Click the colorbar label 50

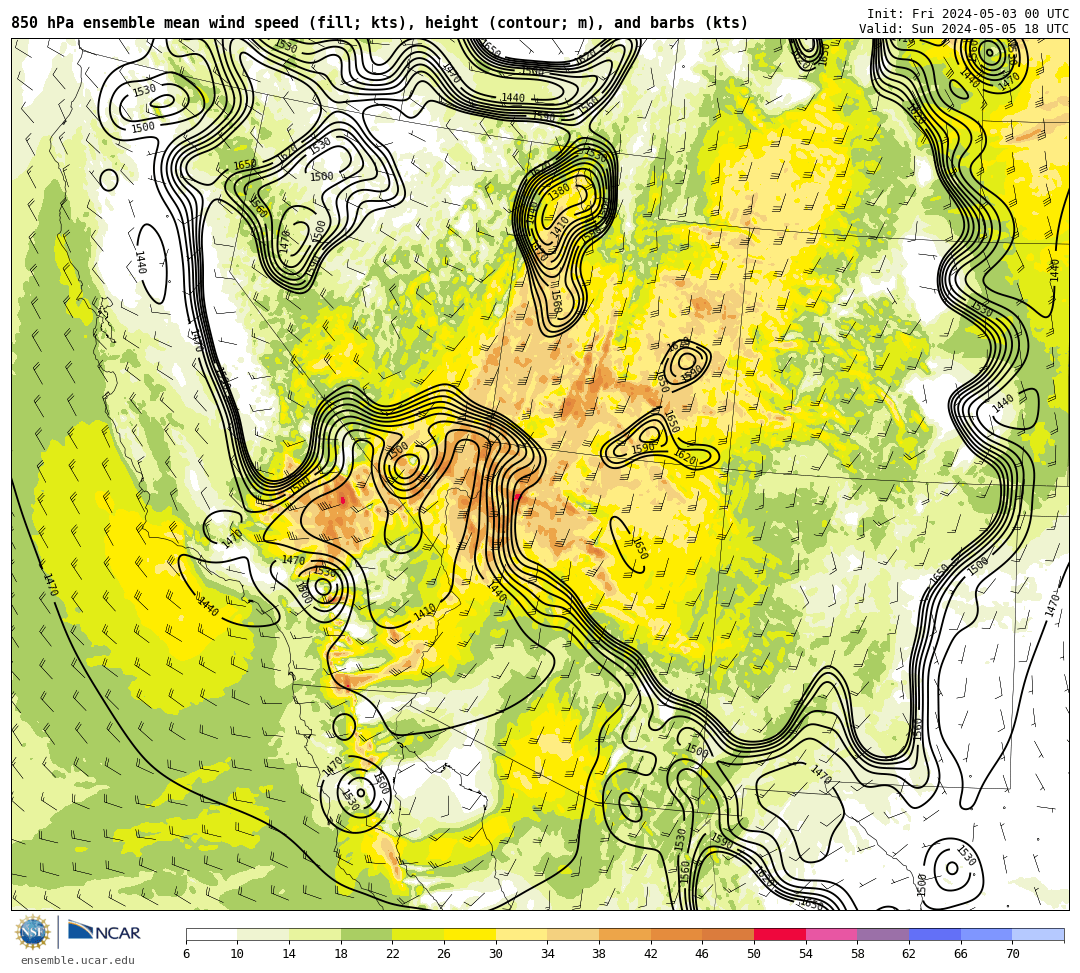(754, 954)
